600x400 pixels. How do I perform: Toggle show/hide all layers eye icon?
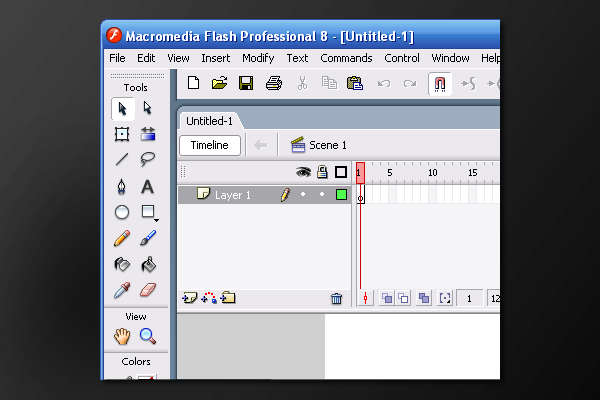point(303,172)
